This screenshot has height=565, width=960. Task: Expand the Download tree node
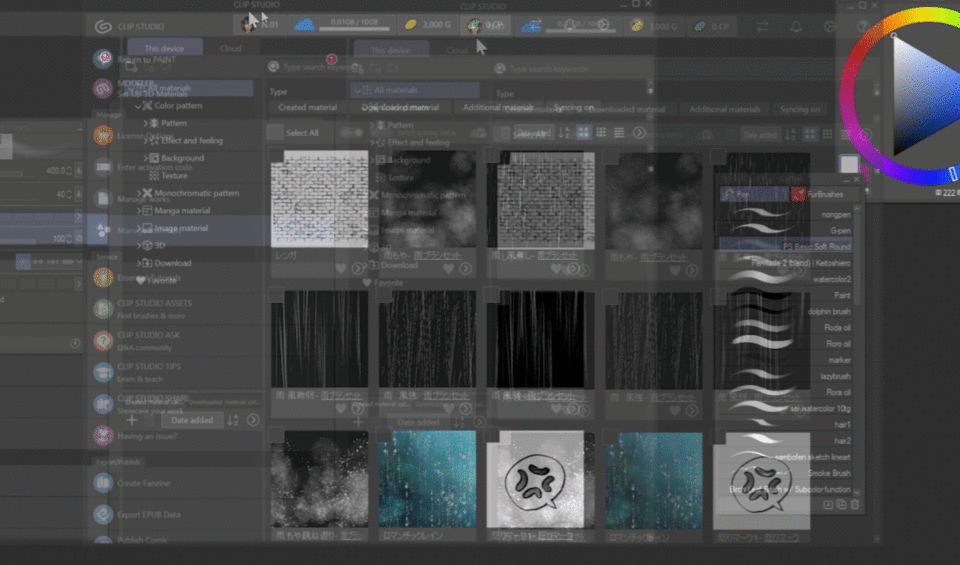click(x=138, y=263)
